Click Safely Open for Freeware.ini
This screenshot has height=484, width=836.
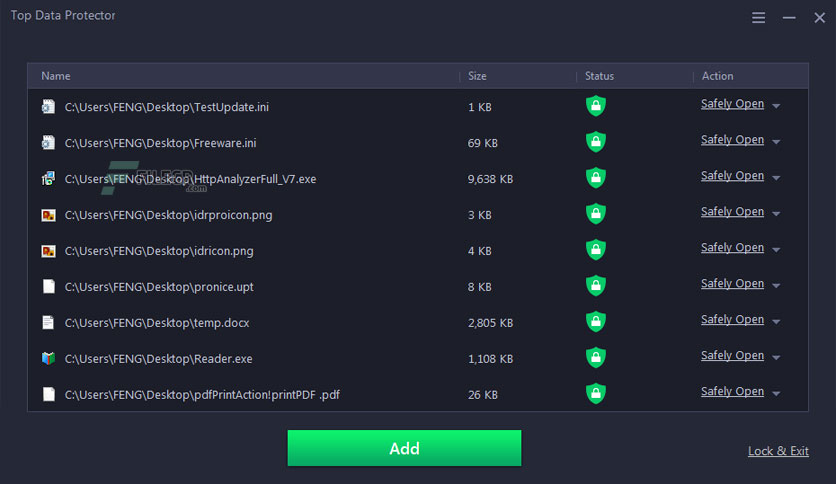(x=732, y=140)
